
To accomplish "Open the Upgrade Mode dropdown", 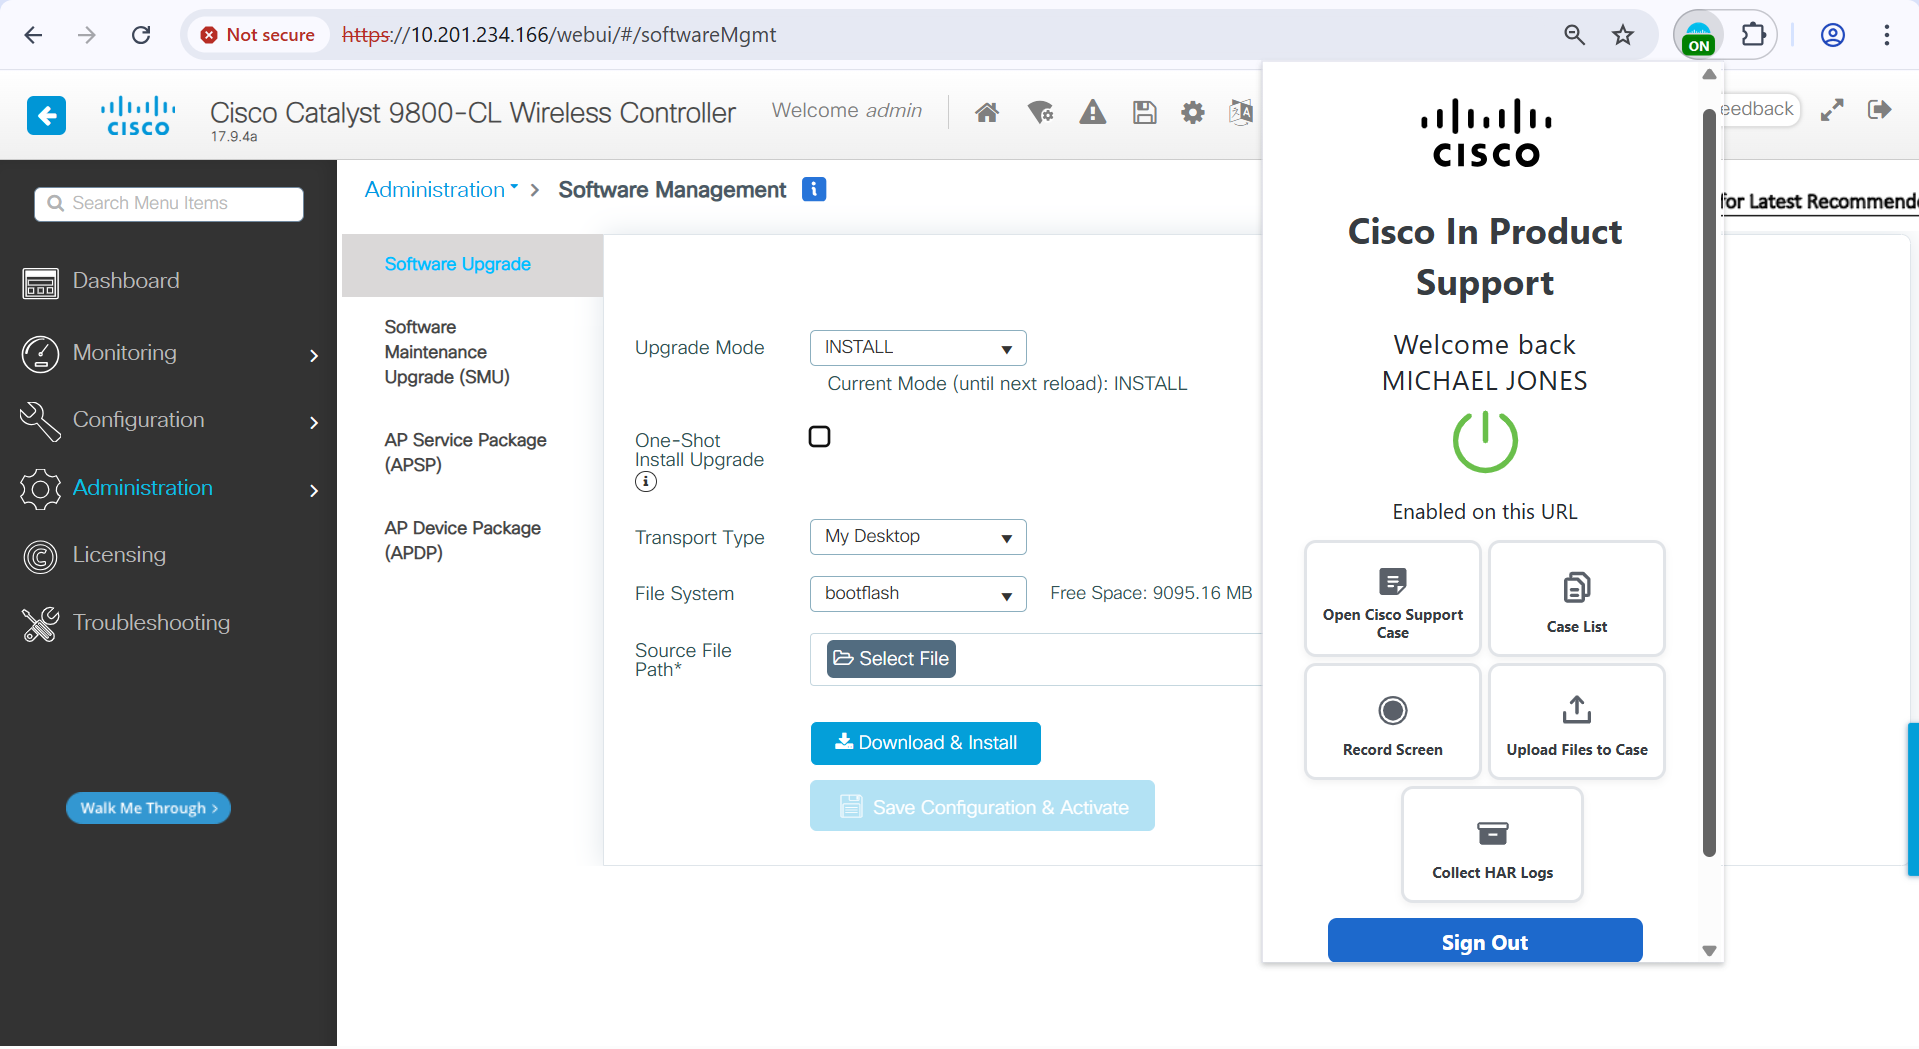I will tap(917, 348).
